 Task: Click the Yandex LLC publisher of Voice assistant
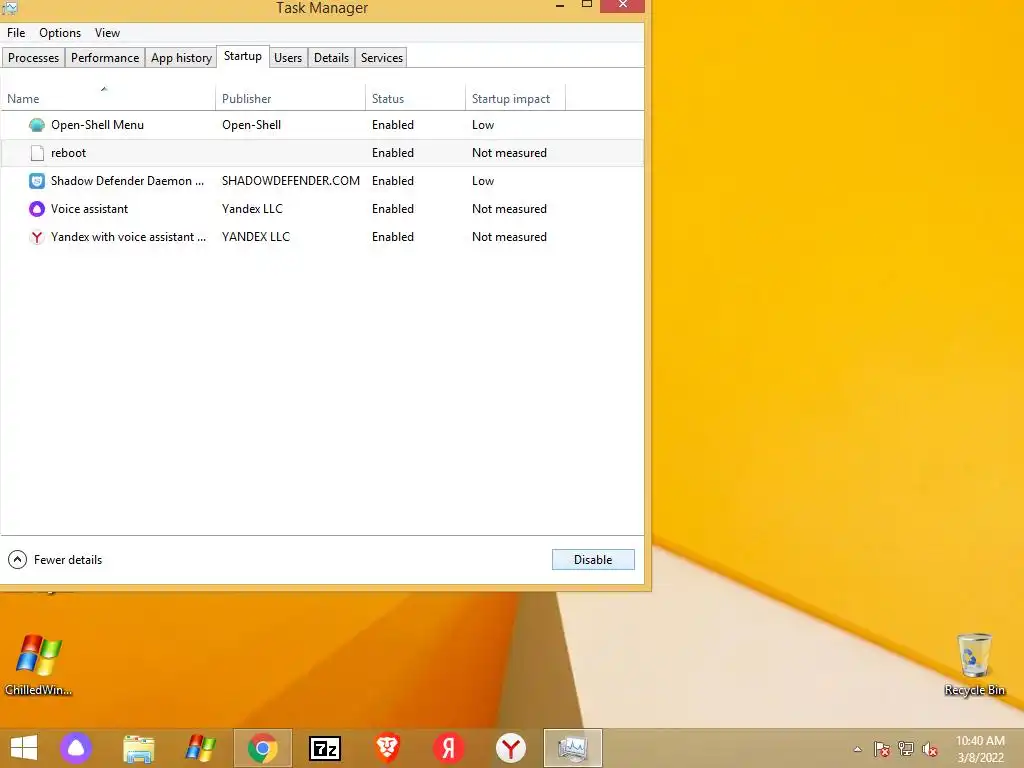coord(252,209)
